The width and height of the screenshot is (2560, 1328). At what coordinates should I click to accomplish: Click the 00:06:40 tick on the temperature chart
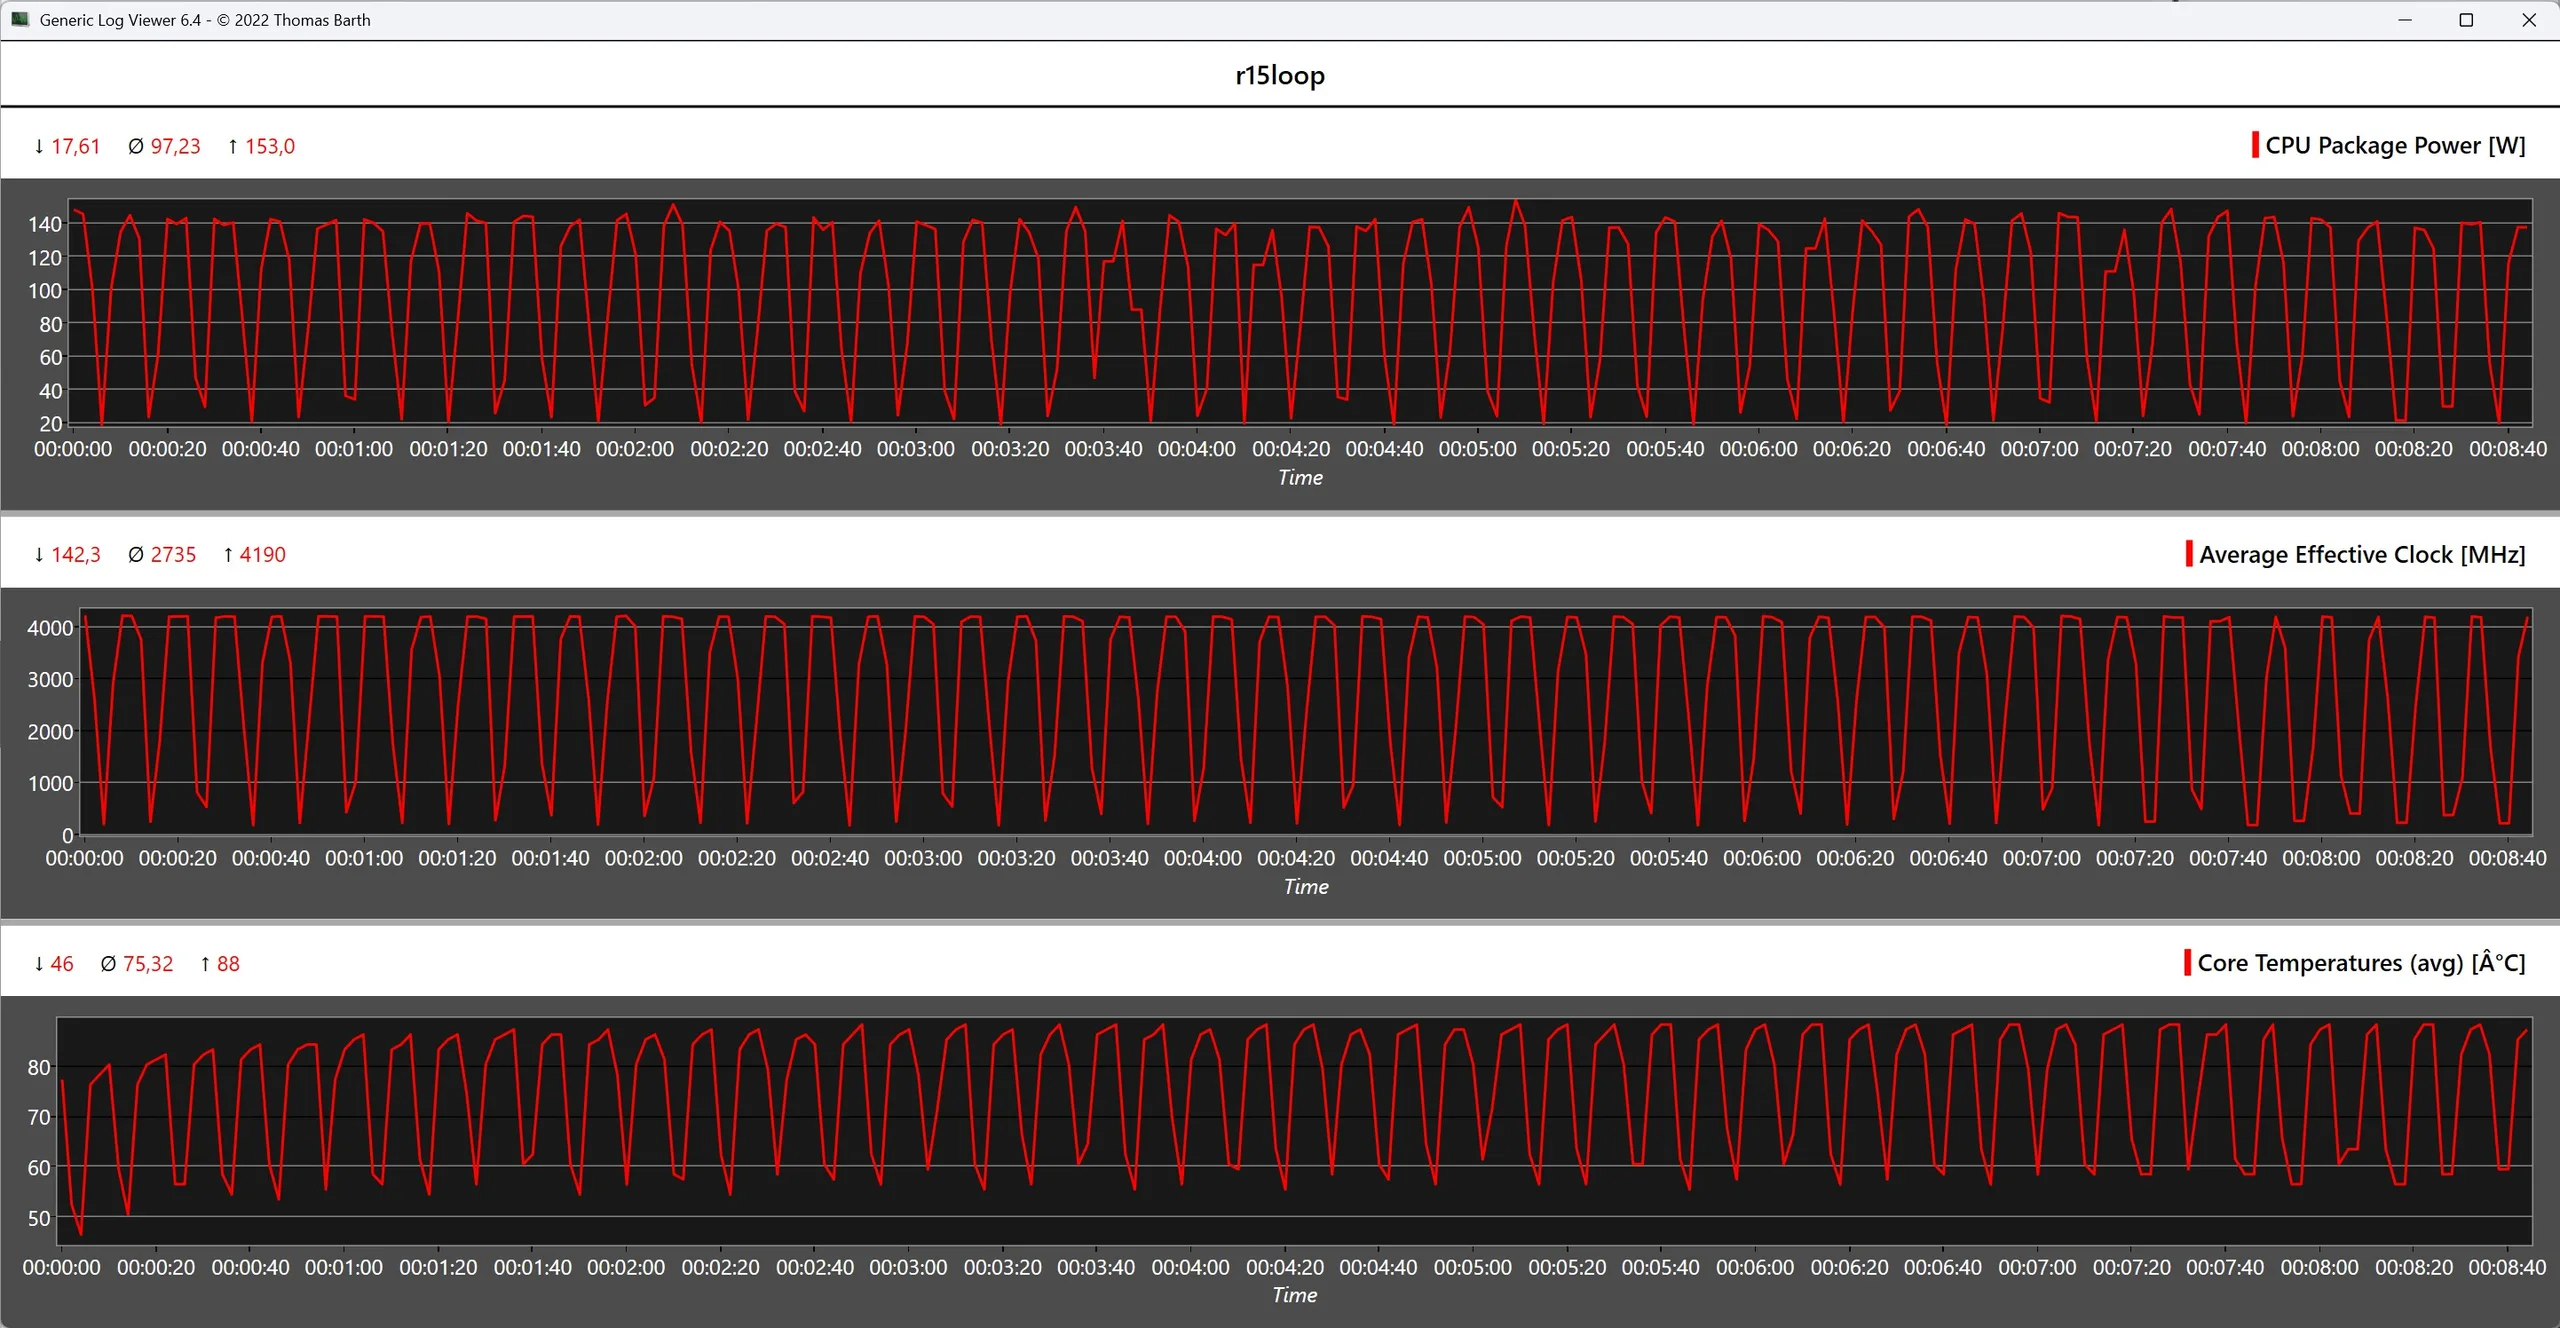[1942, 1267]
